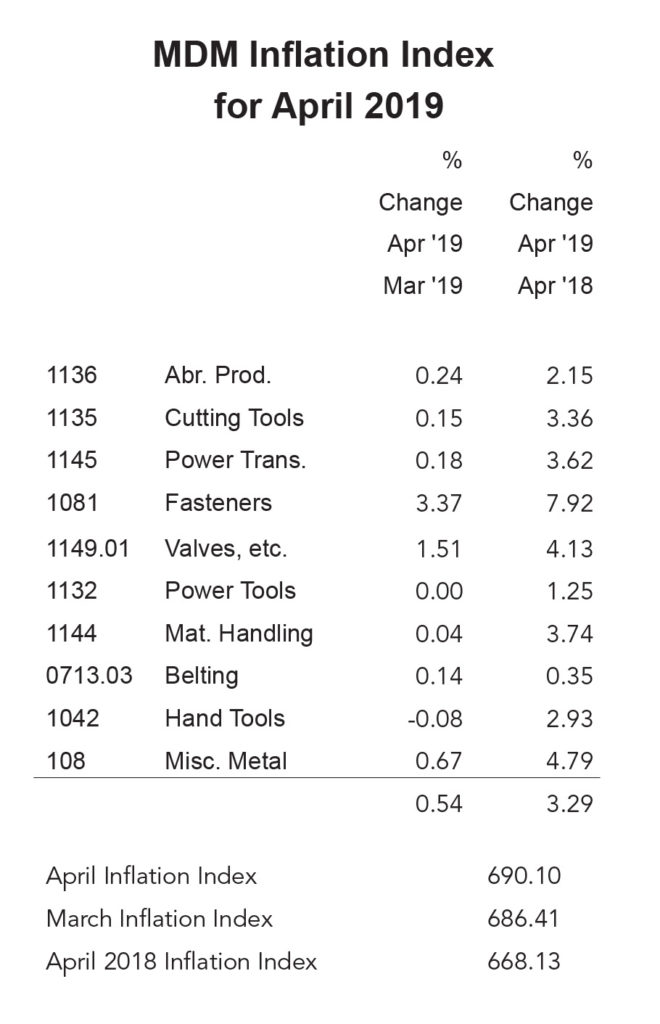Image resolution: width=660 pixels, height=1024 pixels.
Task: Click the Power Tools category label
Action: [x=230, y=590]
